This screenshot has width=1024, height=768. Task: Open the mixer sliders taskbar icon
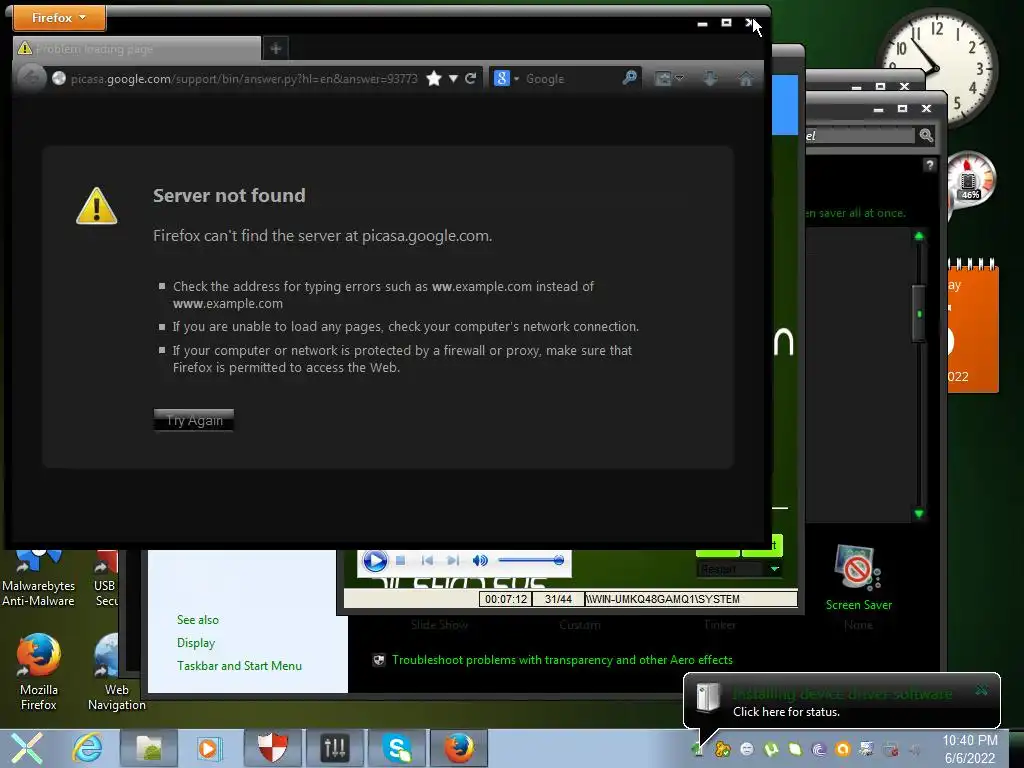coord(335,748)
